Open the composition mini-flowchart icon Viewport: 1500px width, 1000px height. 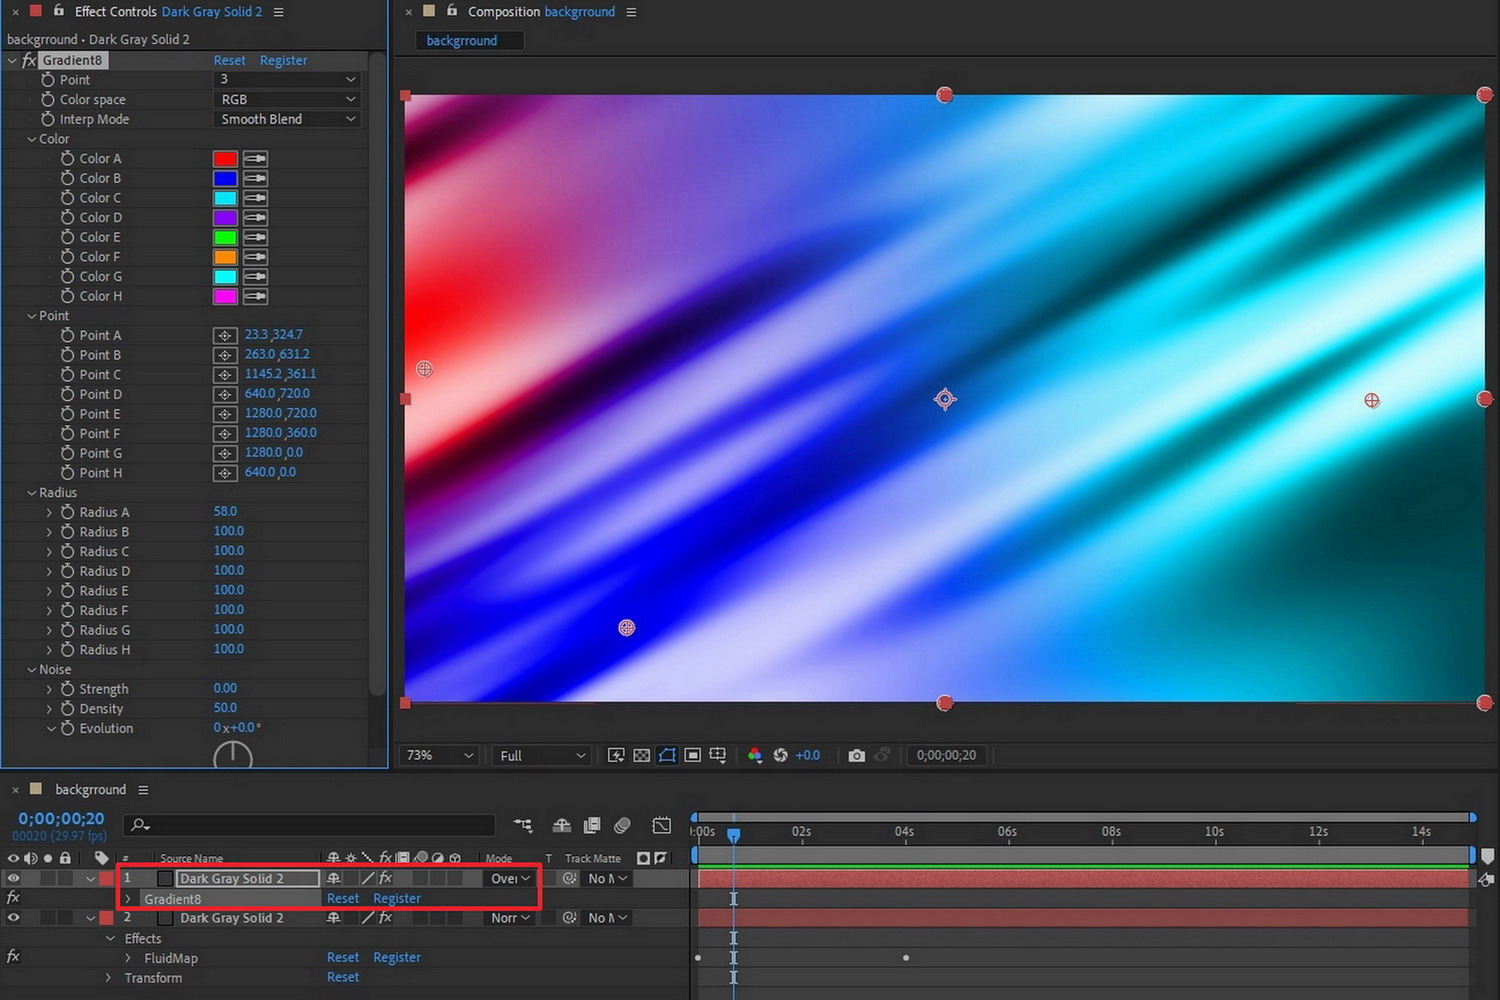coord(523,825)
